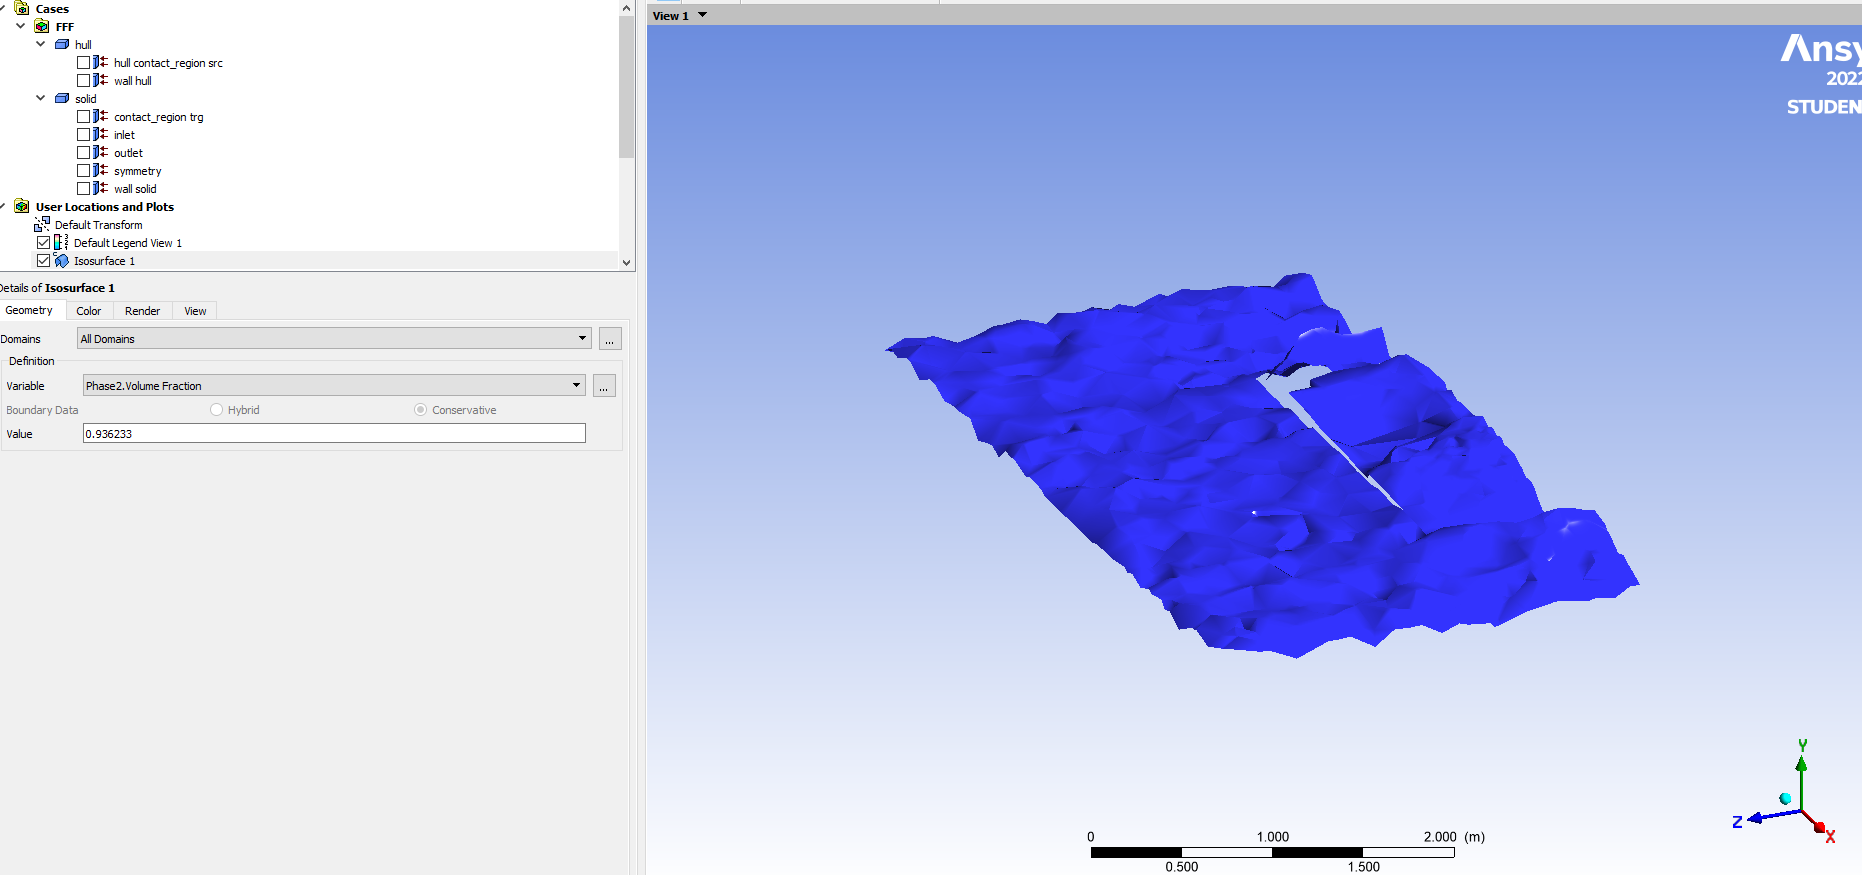Switch to the Color tab
Viewport: 1862px width, 875px height.
(x=89, y=311)
